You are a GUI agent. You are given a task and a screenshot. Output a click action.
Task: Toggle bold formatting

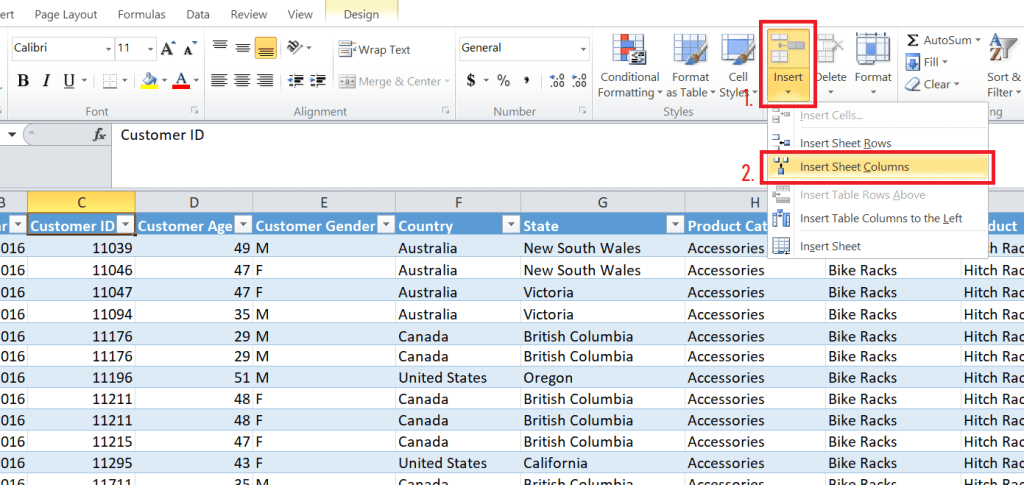tap(21, 81)
